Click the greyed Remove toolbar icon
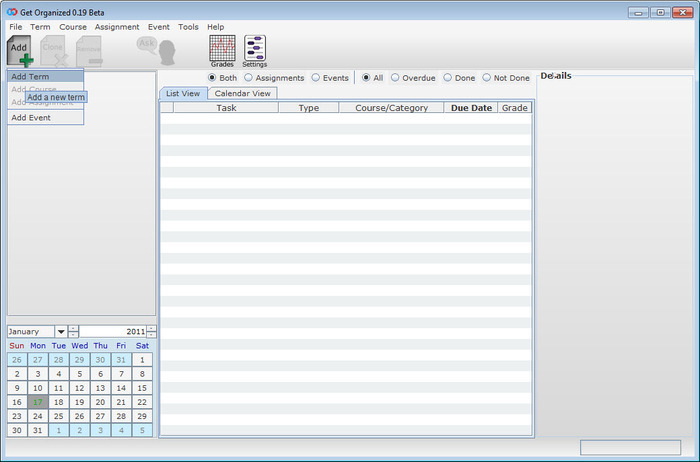700x462 pixels. point(89,51)
